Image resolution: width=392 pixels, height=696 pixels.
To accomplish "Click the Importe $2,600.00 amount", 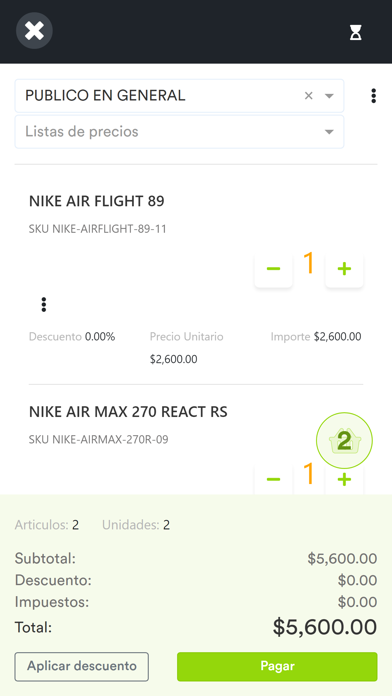I will 337,337.
